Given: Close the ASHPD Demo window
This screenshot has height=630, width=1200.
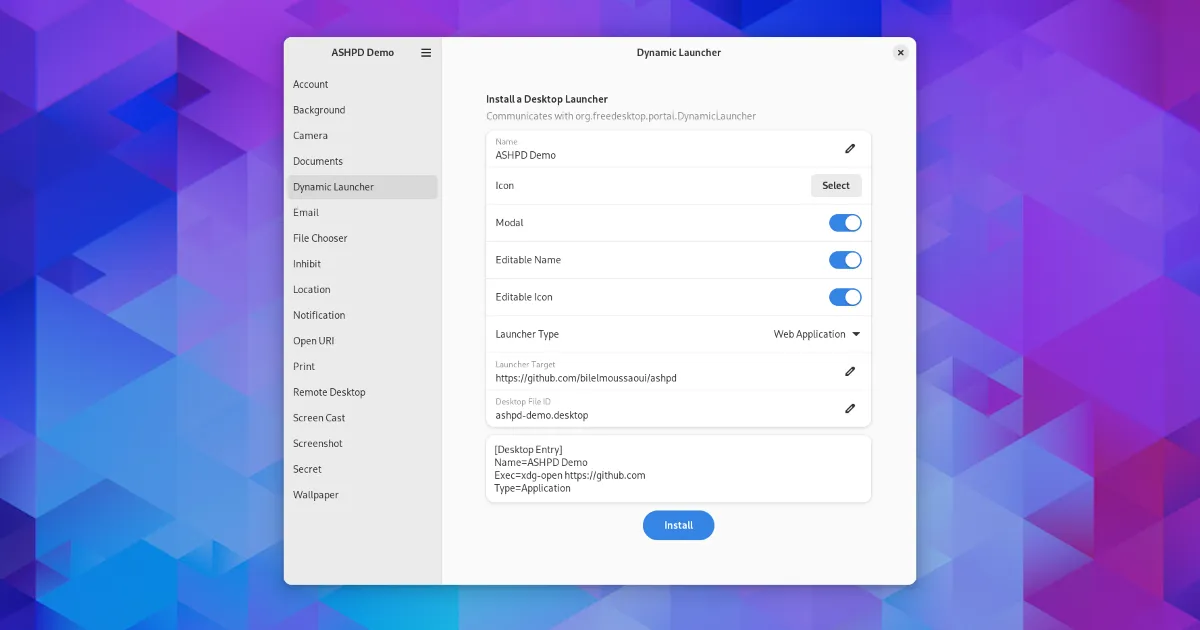Looking at the screenshot, I should click(900, 53).
